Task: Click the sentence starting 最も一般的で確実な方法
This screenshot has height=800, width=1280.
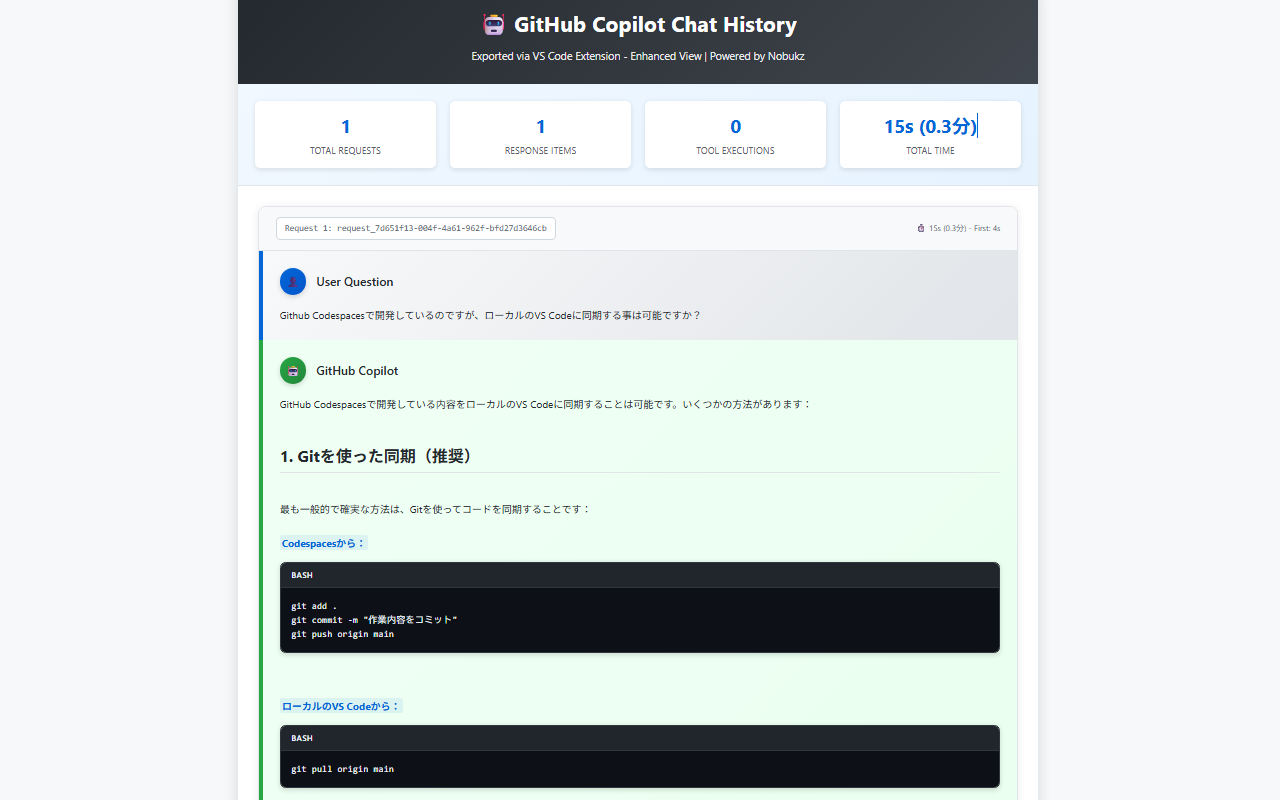Action: pos(435,509)
